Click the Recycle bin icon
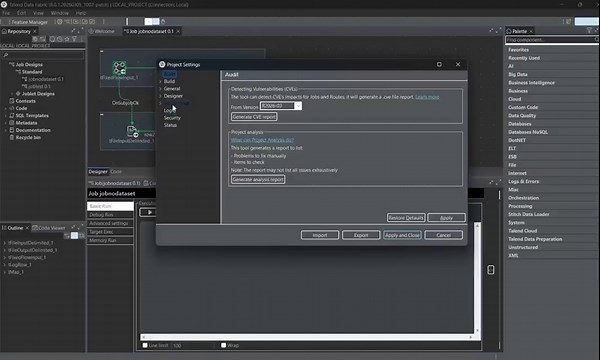 coord(12,137)
